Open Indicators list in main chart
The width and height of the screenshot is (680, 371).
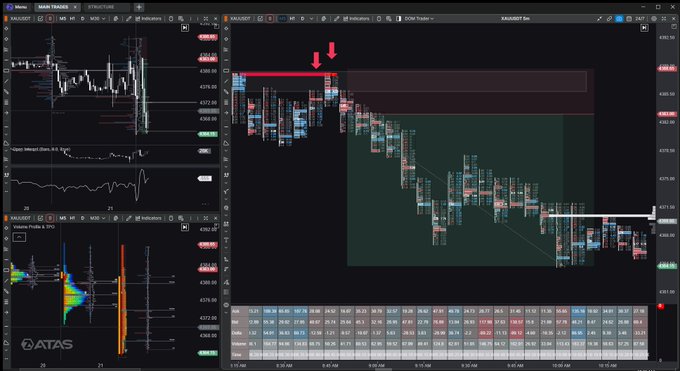(356, 19)
